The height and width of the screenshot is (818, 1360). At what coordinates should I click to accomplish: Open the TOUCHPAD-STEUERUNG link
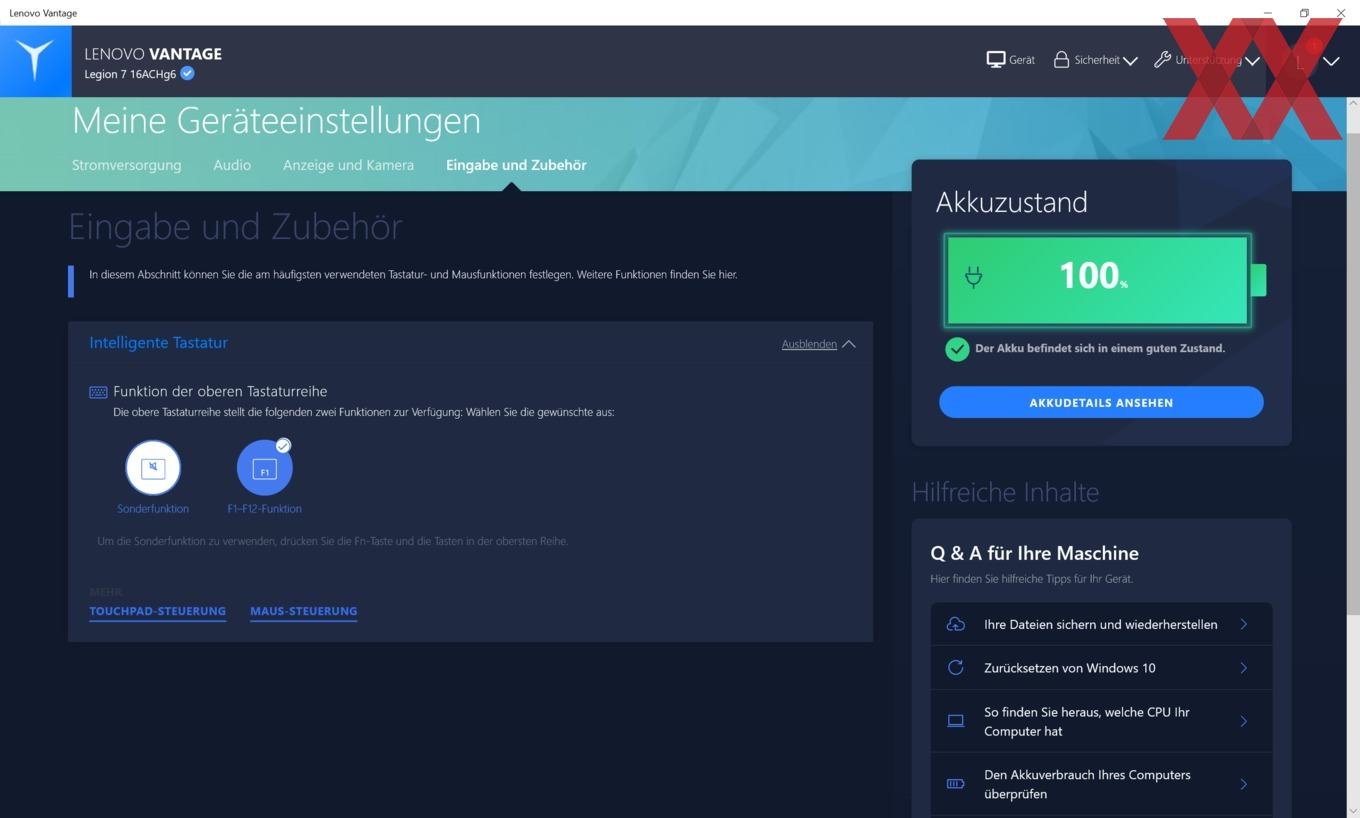point(158,611)
